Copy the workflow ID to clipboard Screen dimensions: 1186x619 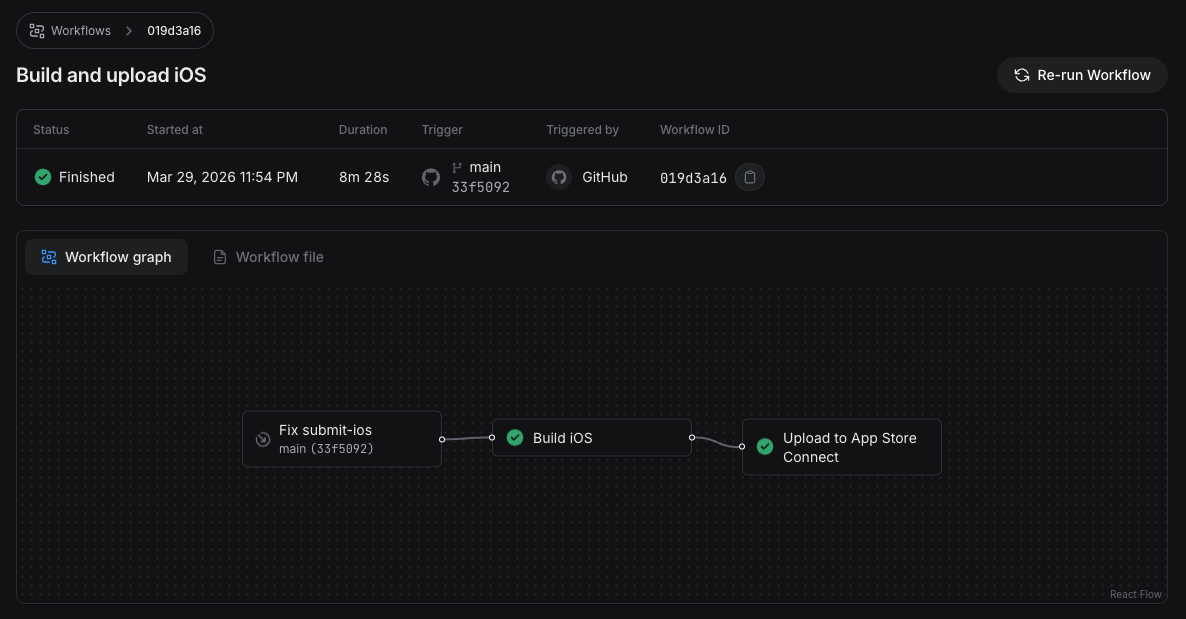tap(750, 178)
